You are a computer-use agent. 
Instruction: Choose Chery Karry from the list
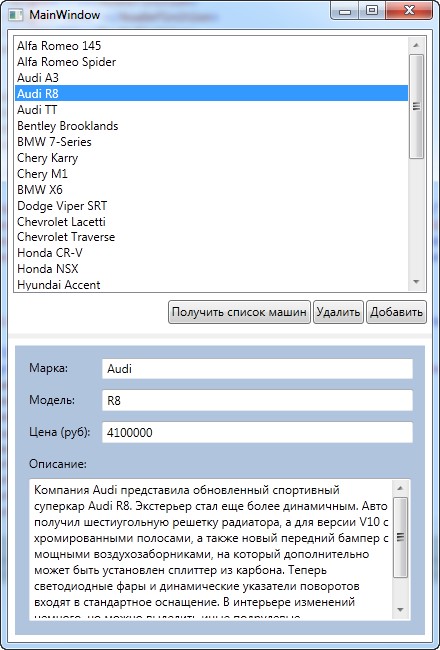211,158
